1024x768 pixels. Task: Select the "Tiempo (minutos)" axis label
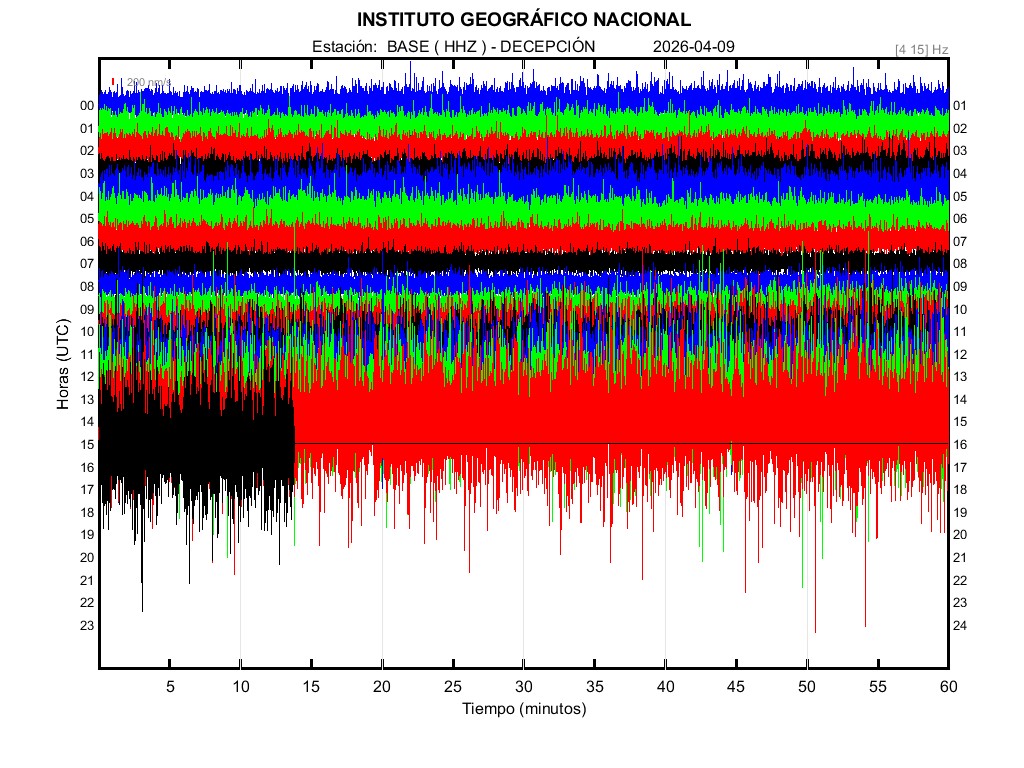click(x=523, y=709)
